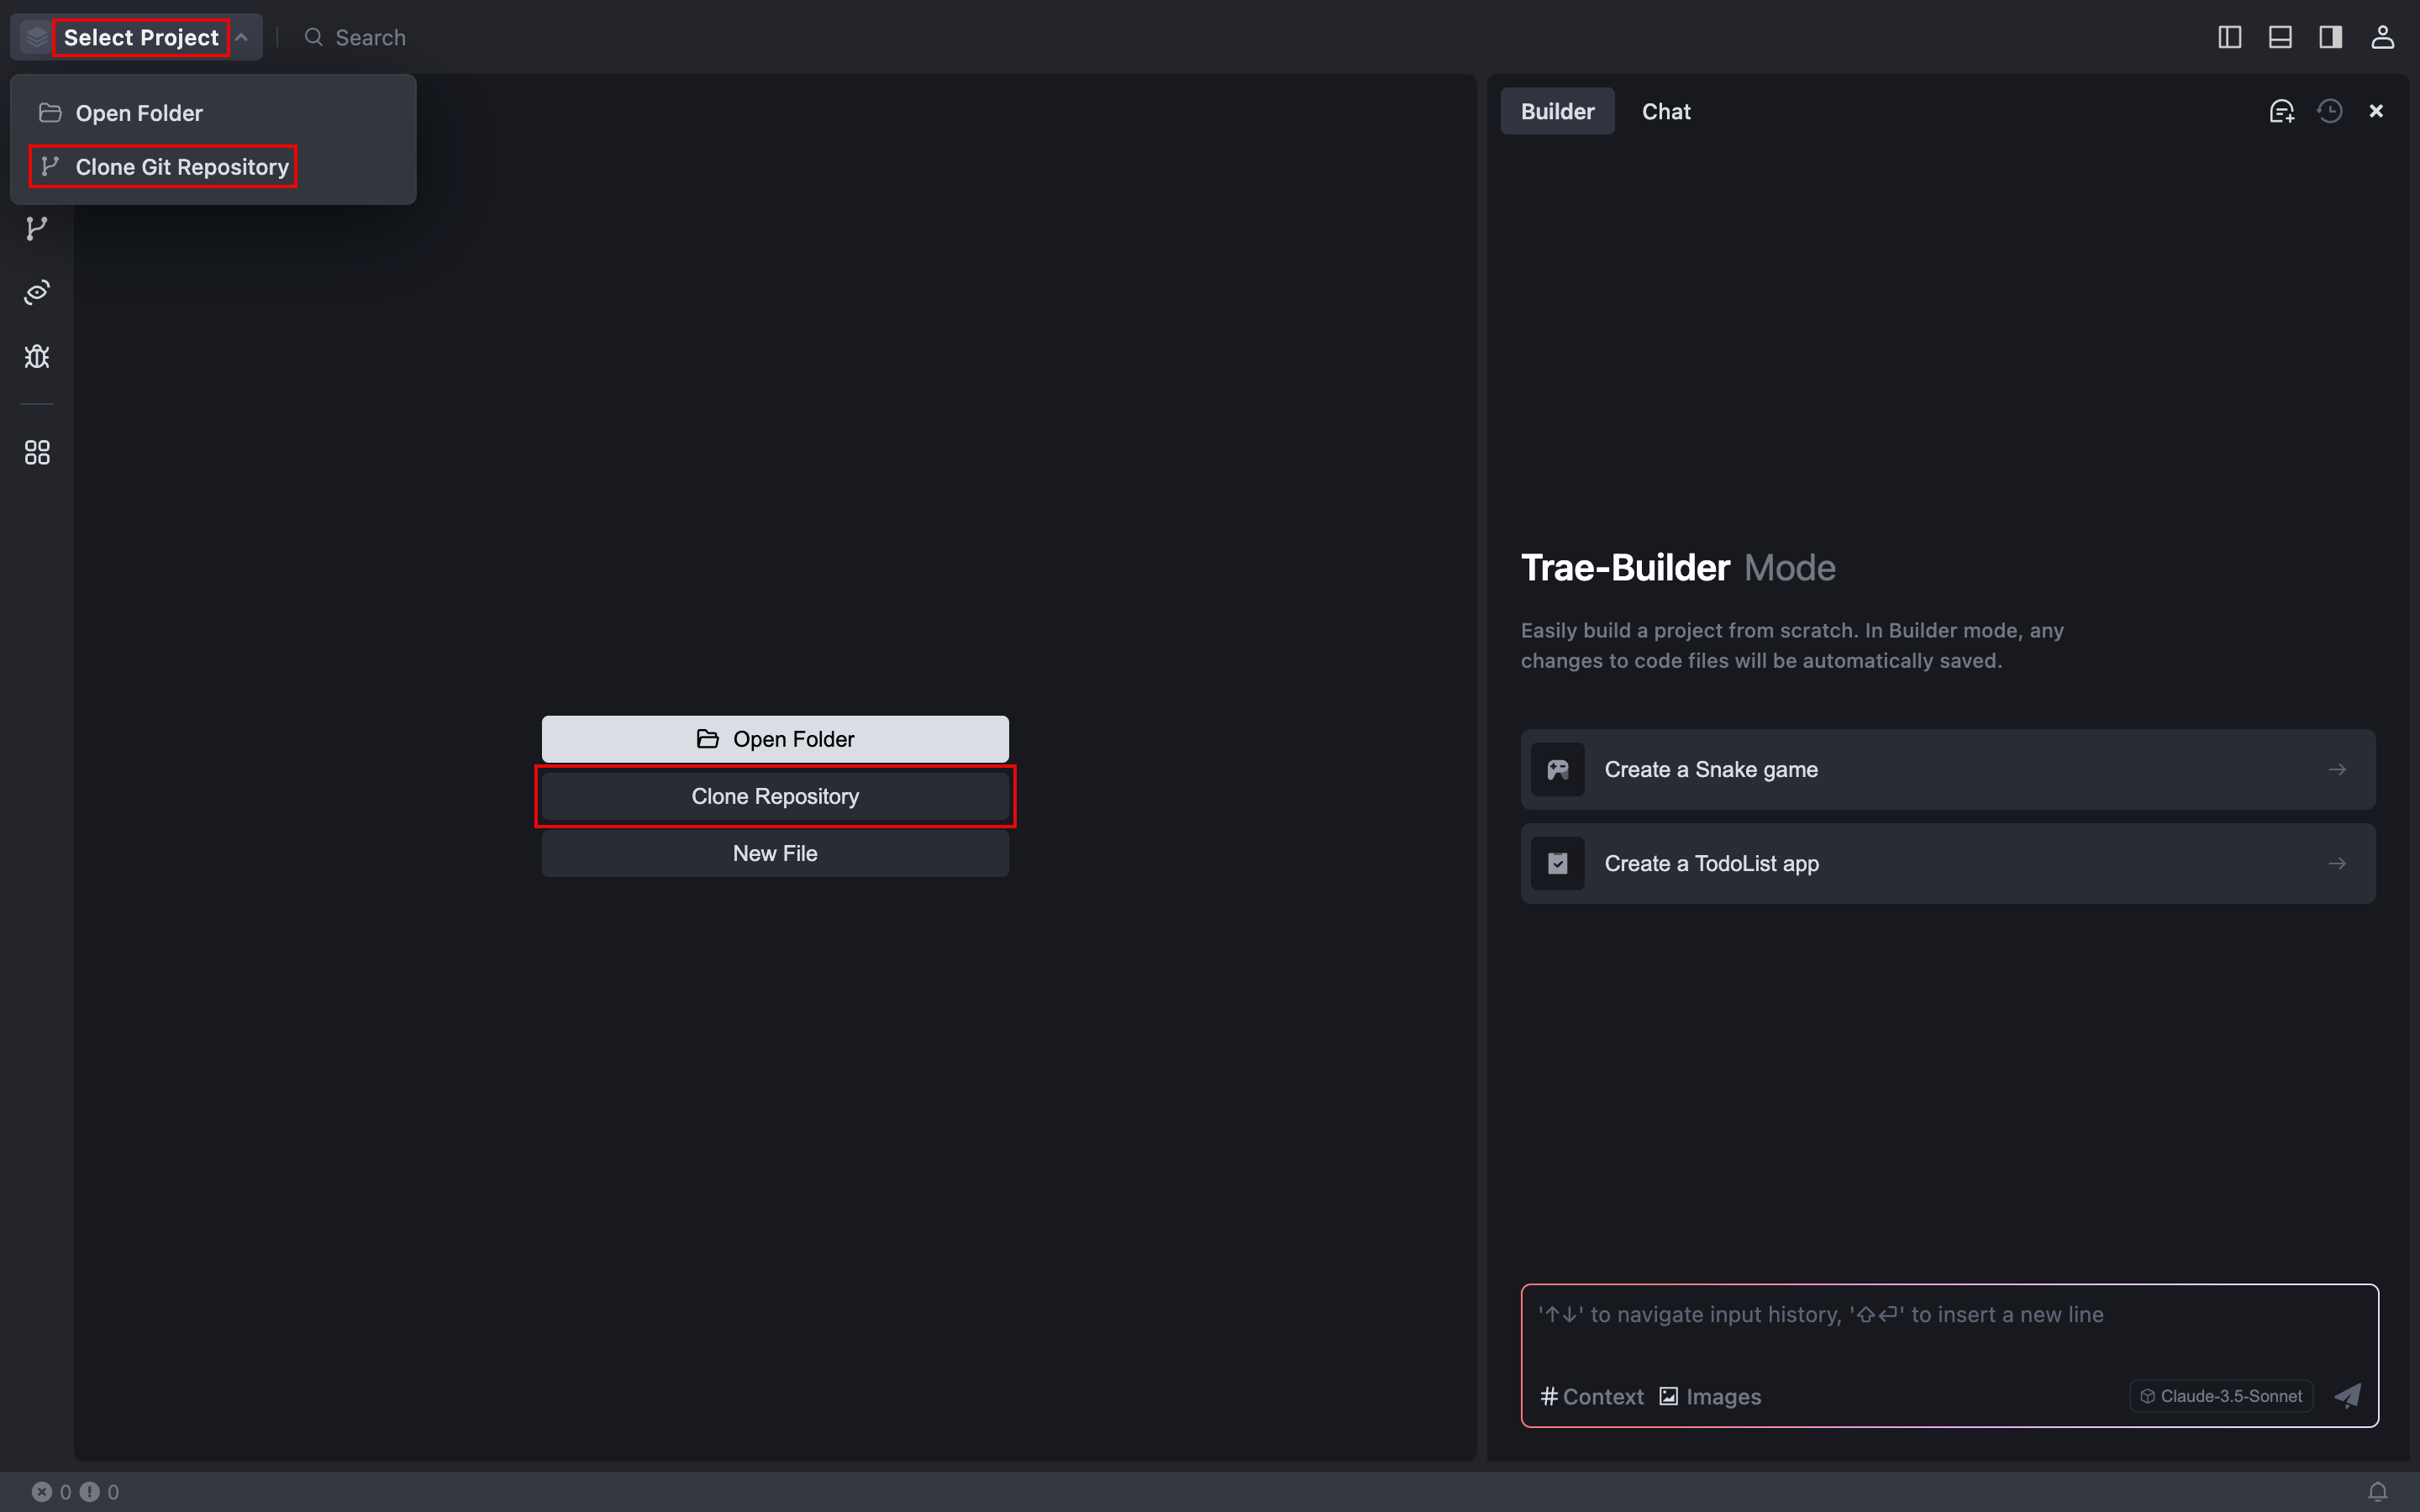Viewport: 2420px width, 1512px height.
Task: Click the New File button
Action: [x=775, y=853]
